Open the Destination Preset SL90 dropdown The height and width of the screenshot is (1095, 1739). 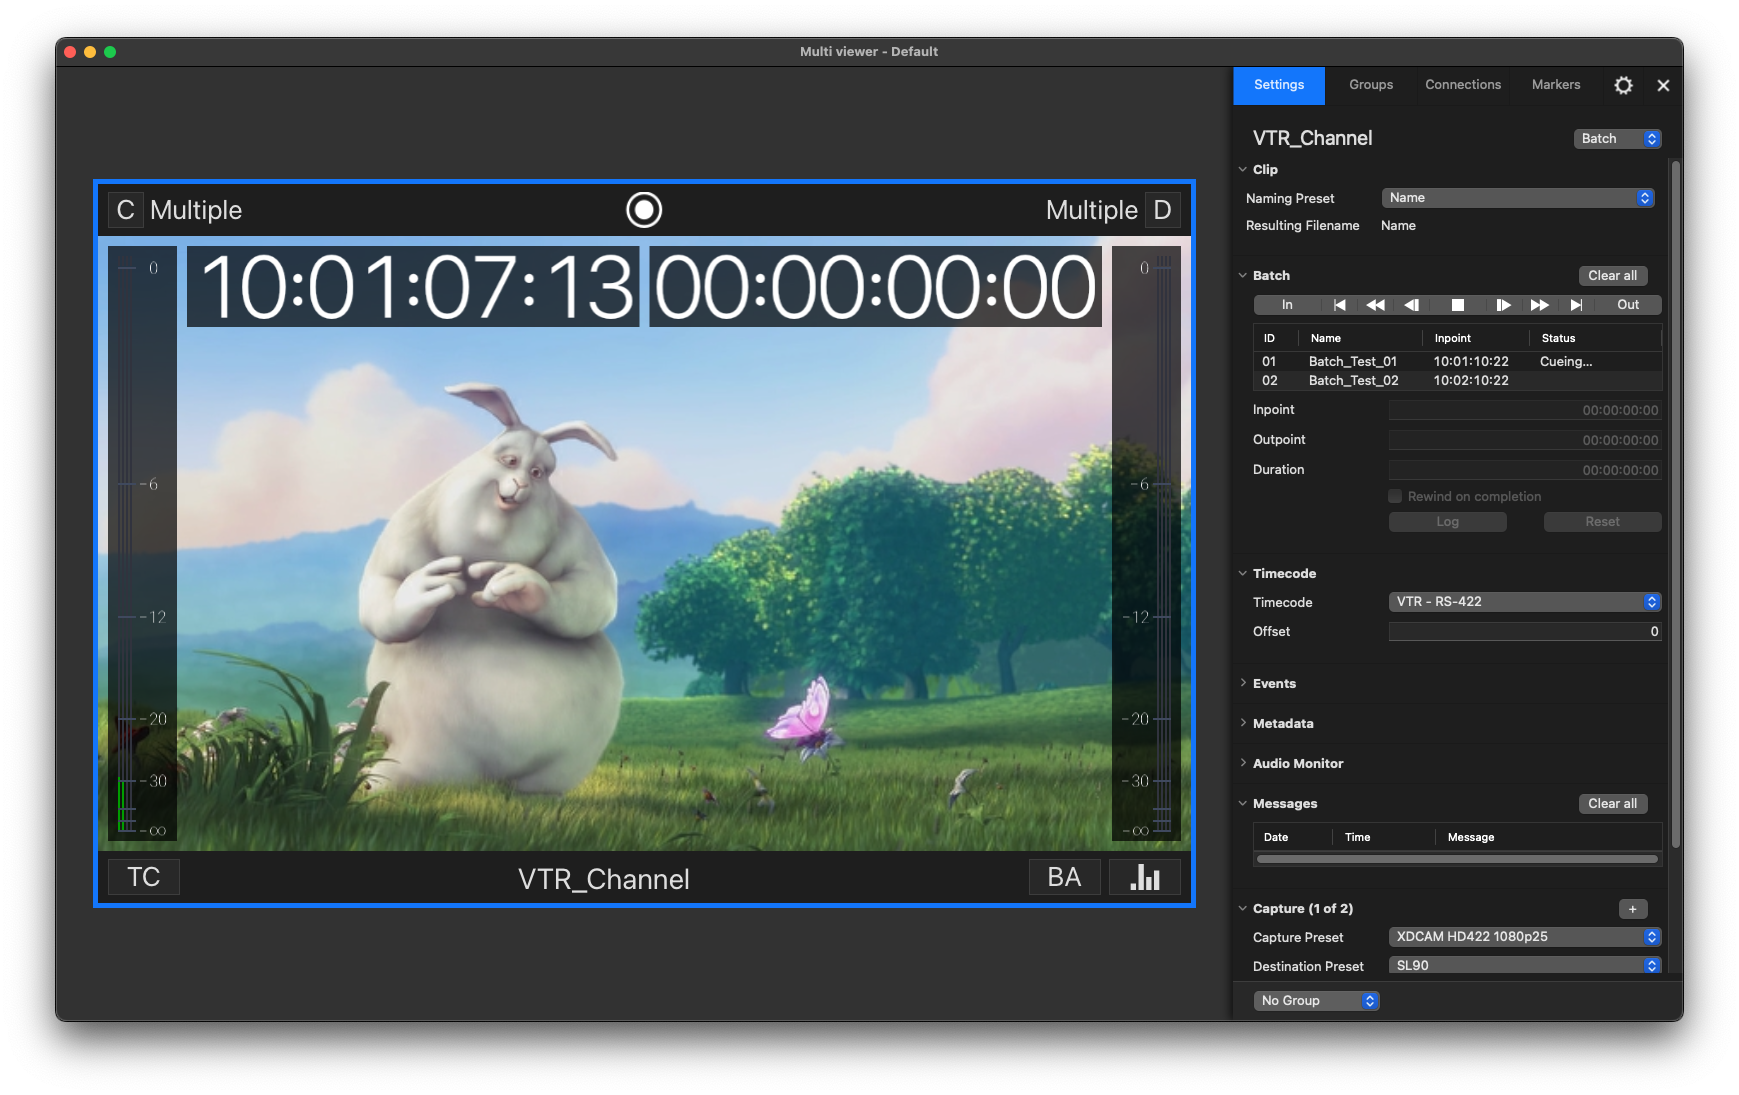pyautogui.click(x=1525, y=966)
